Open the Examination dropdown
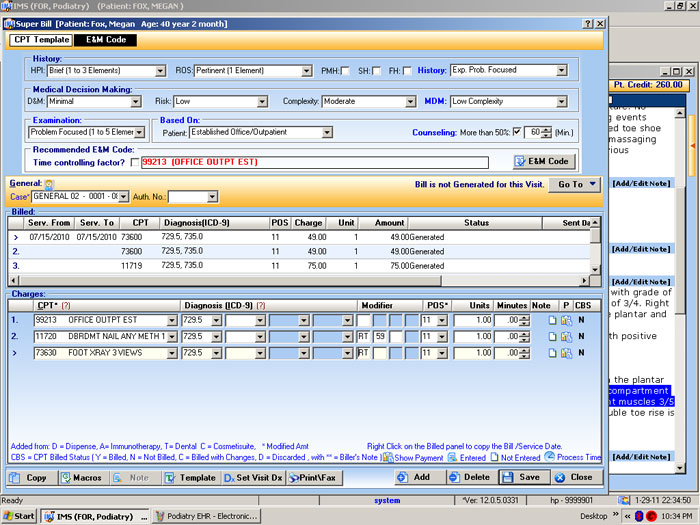The height and width of the screenshot is (525, 700). click(140, 133)
